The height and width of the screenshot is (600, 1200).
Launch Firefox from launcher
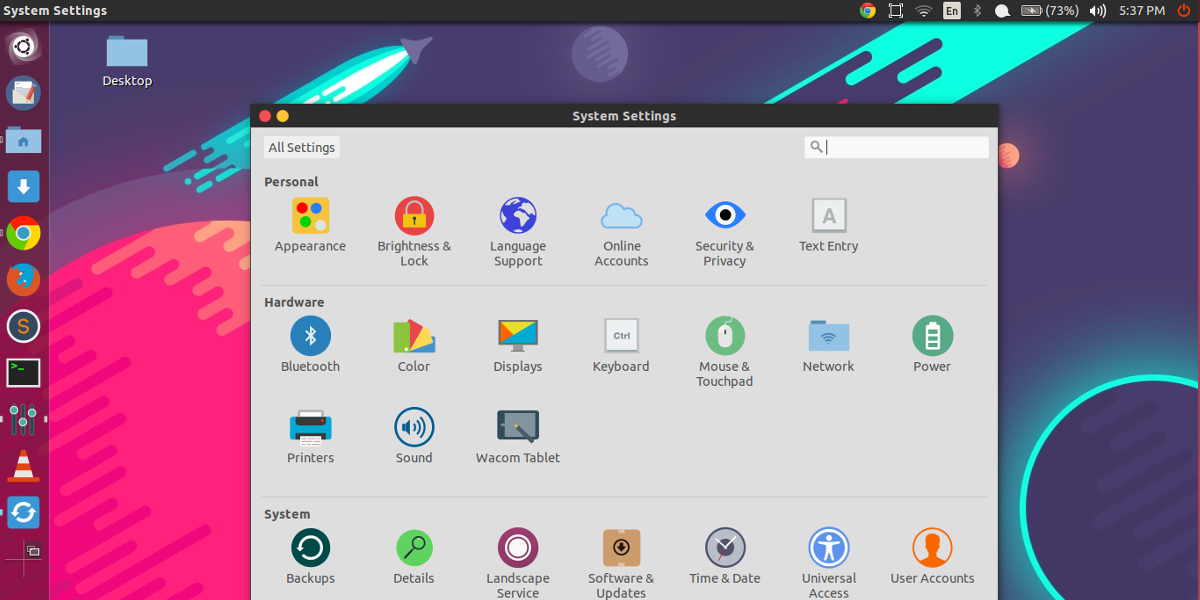tap(23, 279)
